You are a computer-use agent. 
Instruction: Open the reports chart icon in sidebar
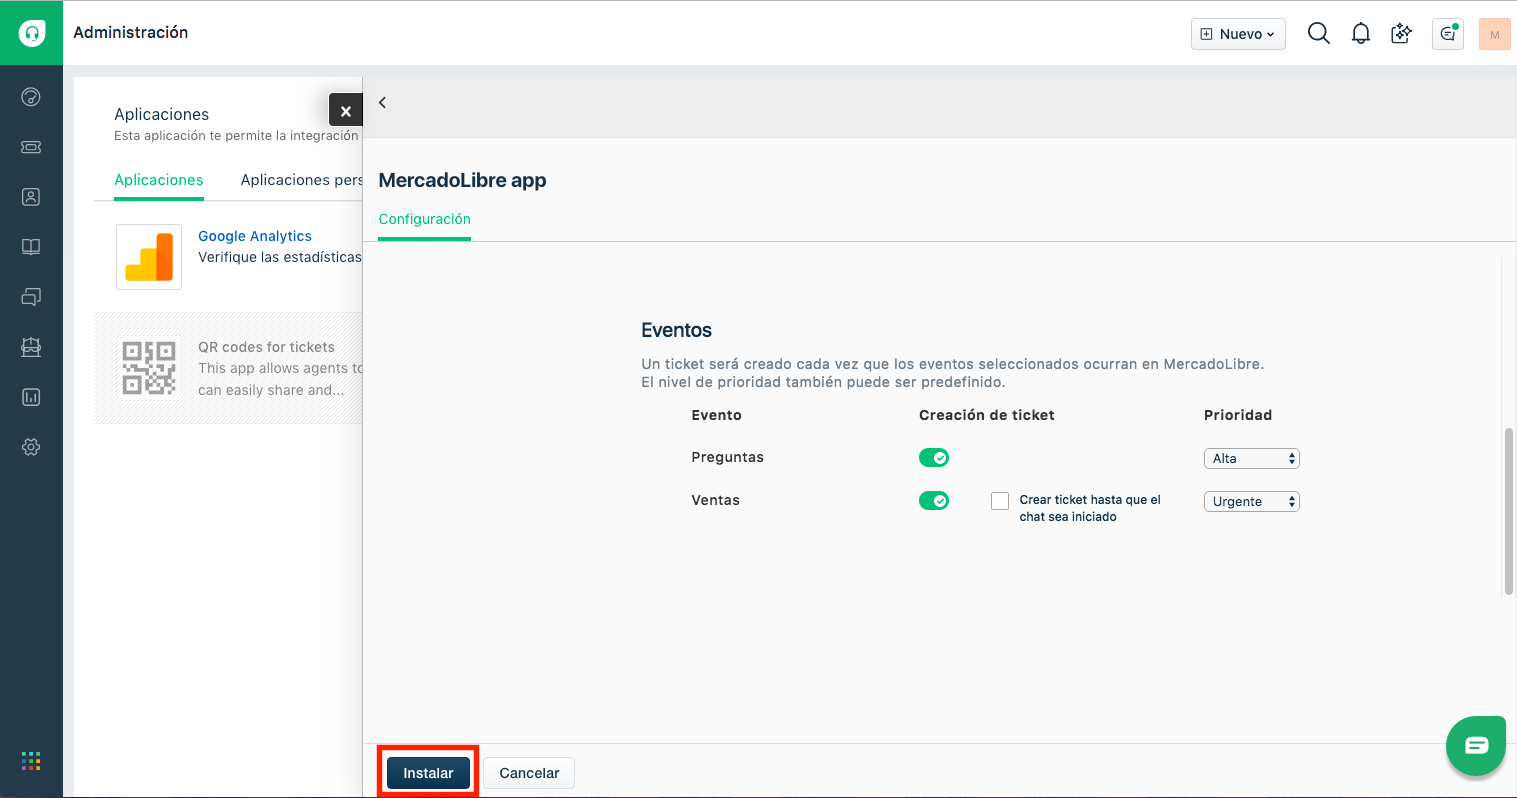pyautogui.click(x=31, y=397)
